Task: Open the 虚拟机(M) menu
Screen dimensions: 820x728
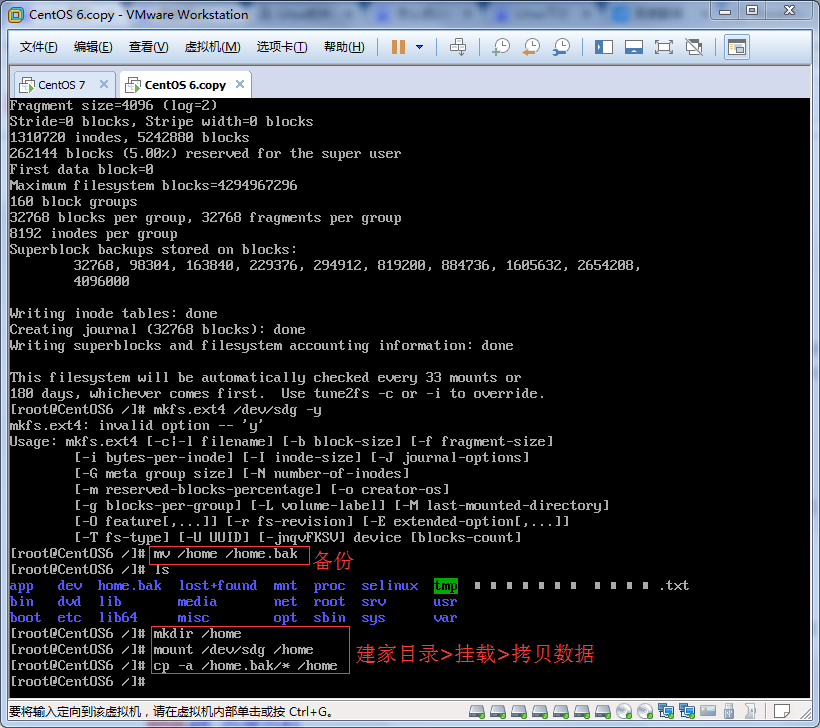Action: tap(212, 47)
